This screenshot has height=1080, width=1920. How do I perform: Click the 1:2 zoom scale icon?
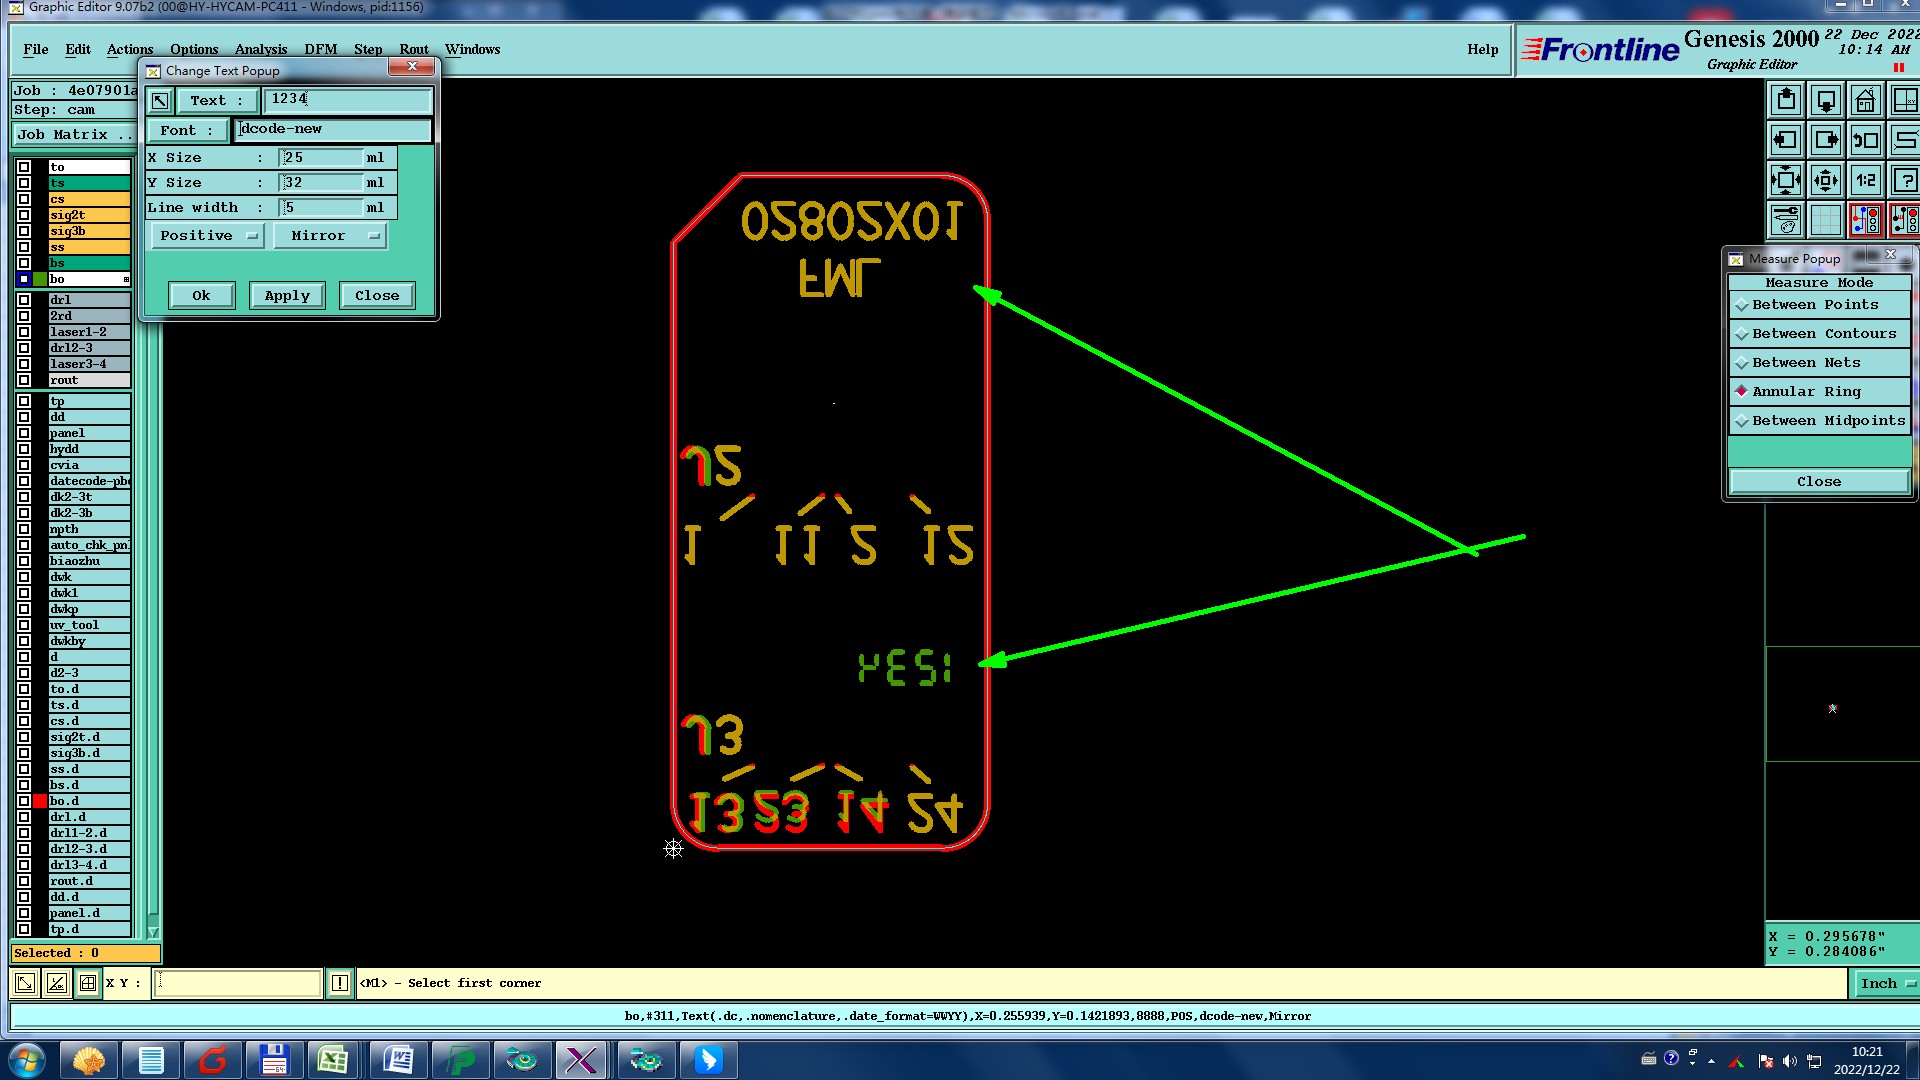point(1865,181)
